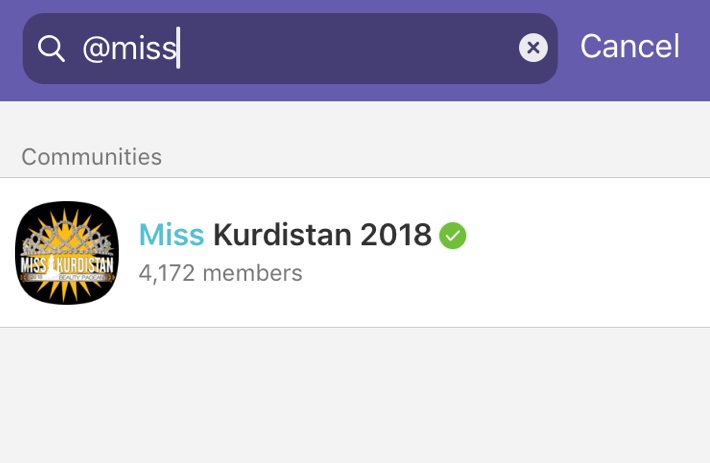Open the Miss Kurdistan 2018 community
This screenshot has height=463, width=710.
point(300,253)
